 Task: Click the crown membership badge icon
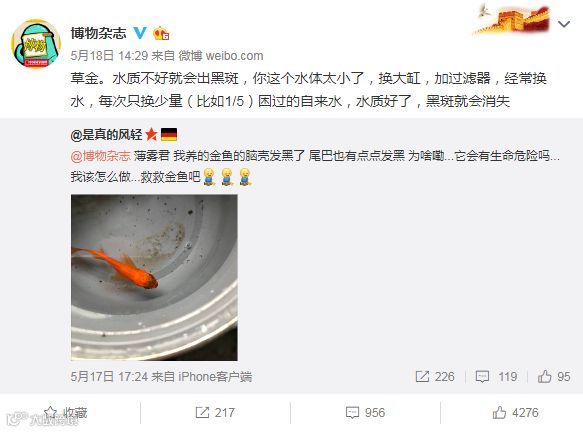(x=161, y=33)
